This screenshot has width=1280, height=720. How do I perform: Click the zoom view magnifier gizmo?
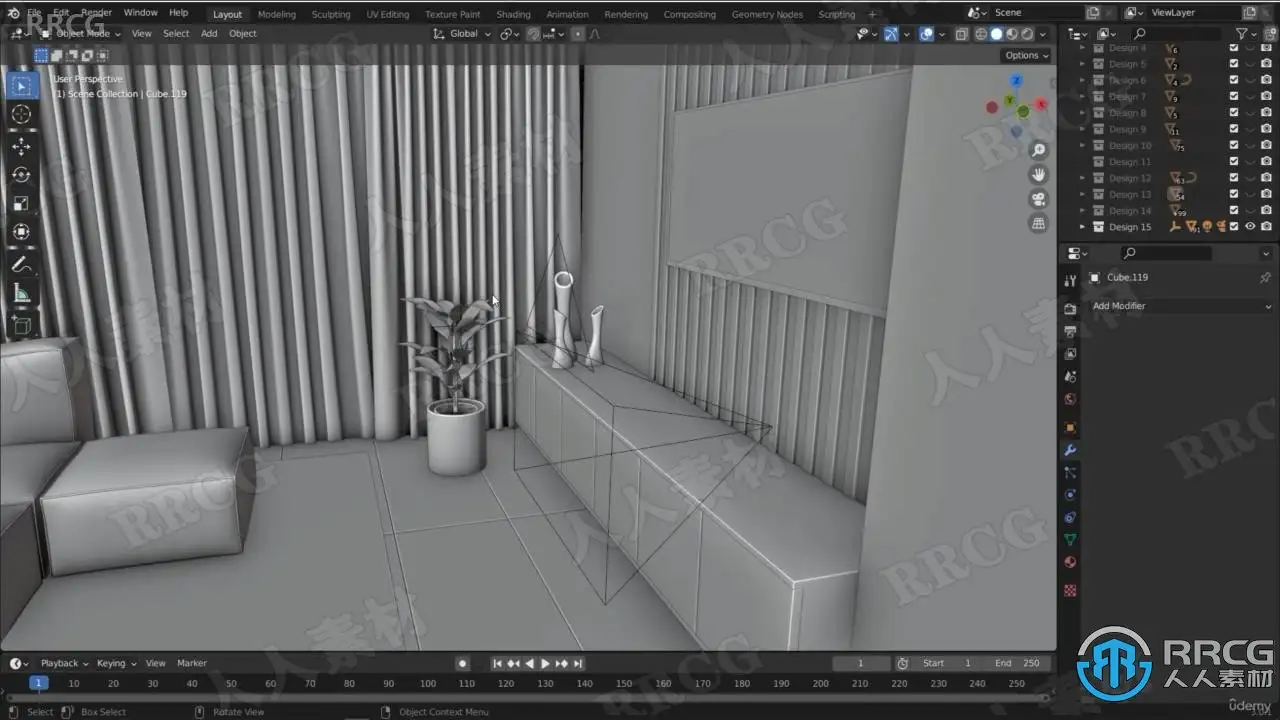[x=1039, y=151]
